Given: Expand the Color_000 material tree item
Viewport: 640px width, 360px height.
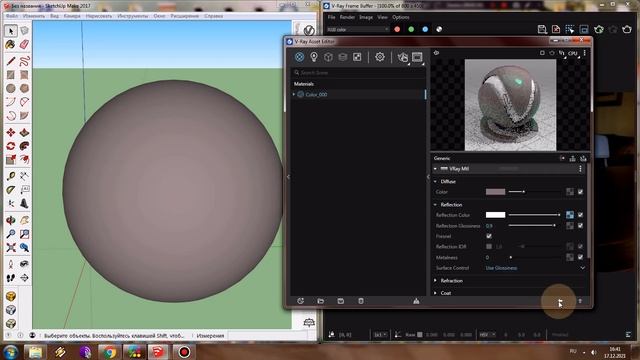Looking at the screenshot, I should point(294,94).
